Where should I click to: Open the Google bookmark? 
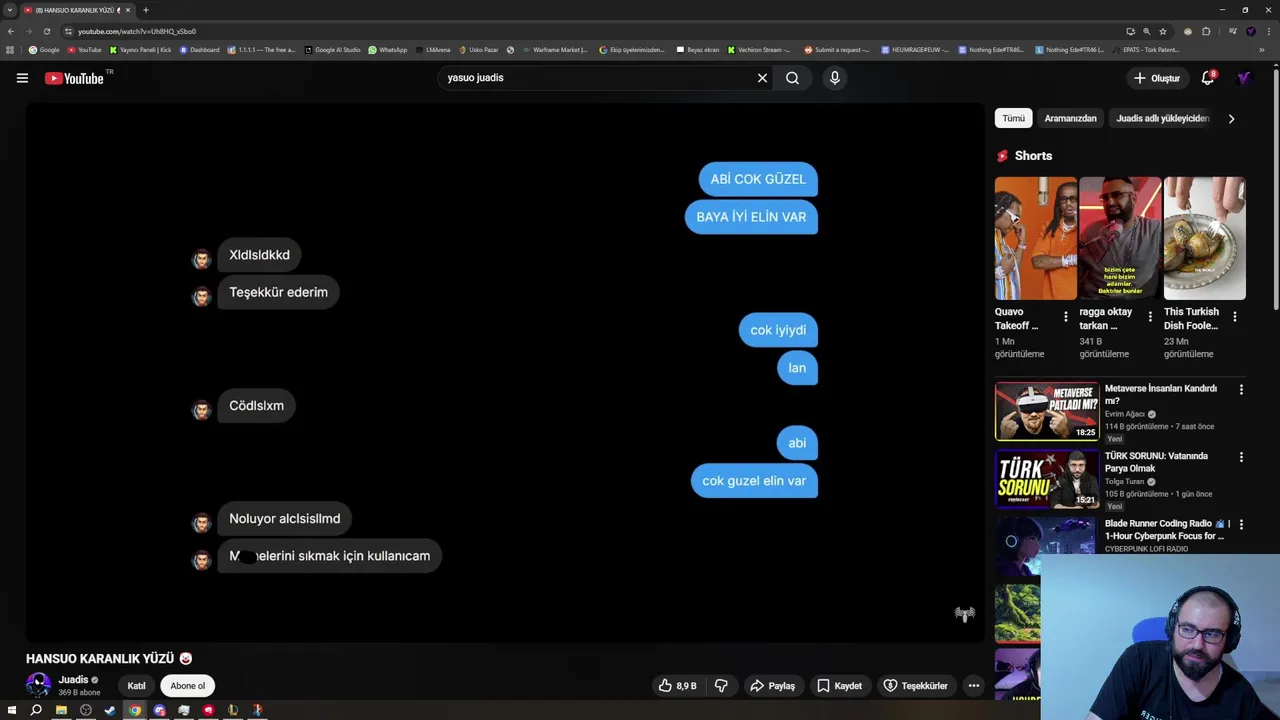(44, 49)
